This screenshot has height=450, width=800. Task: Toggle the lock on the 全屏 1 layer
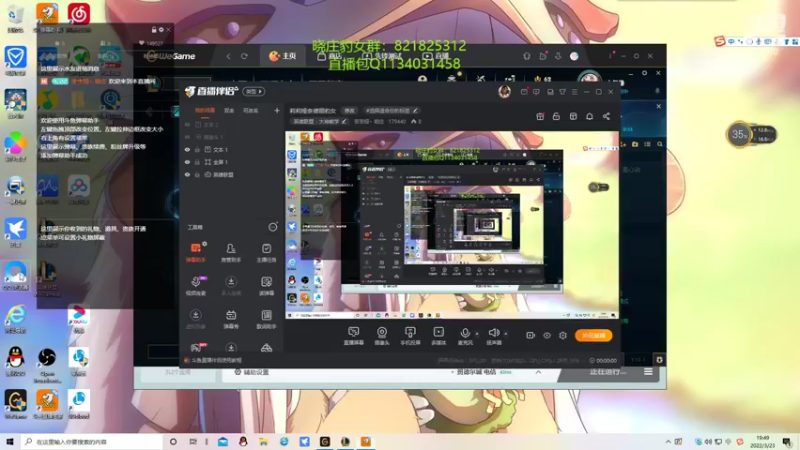pos(197,162)
